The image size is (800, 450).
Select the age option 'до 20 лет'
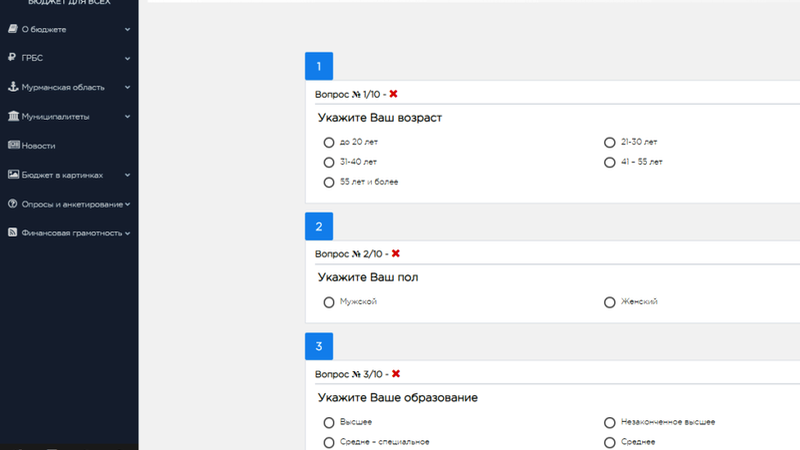pyautogui.click(x=329, y=142)
